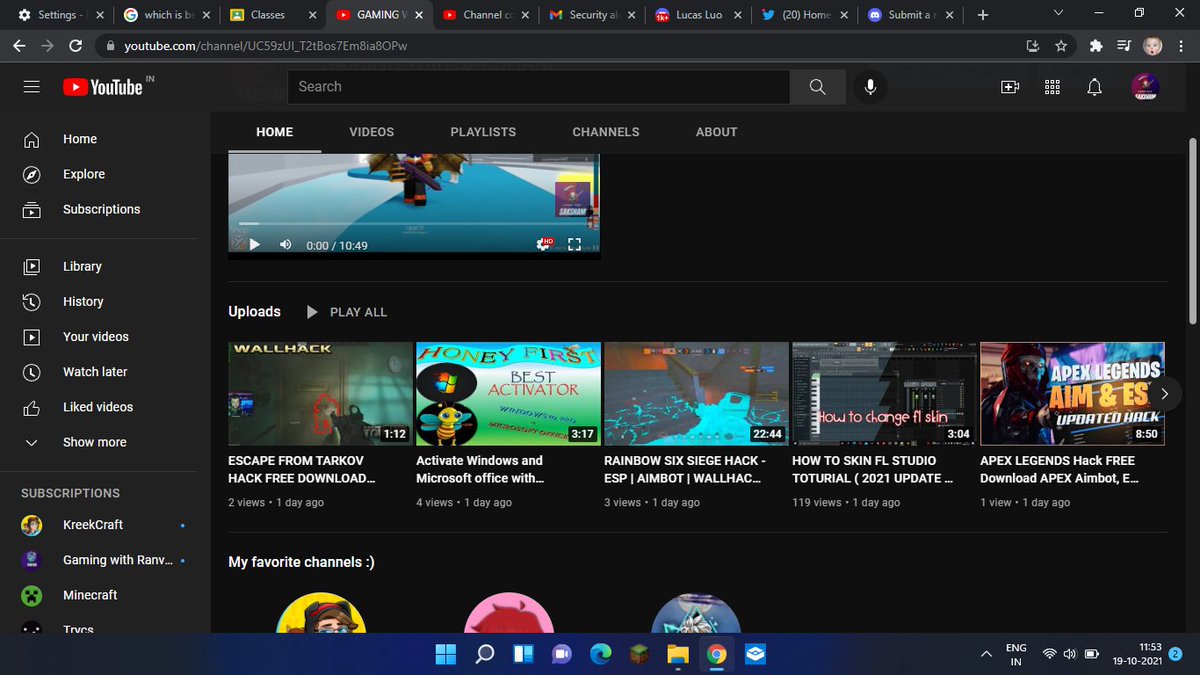1200x675 pixels.
Task: Enter fullscreen on the featured video
Action: coord(574,244)
